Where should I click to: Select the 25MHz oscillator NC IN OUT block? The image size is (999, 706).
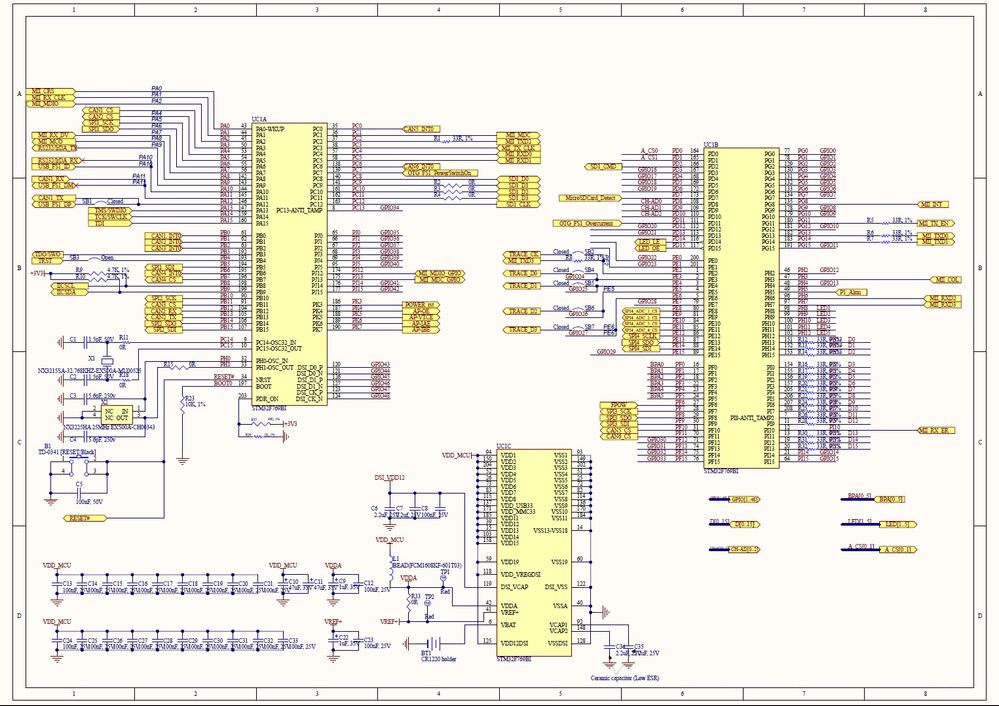(117, 414)
